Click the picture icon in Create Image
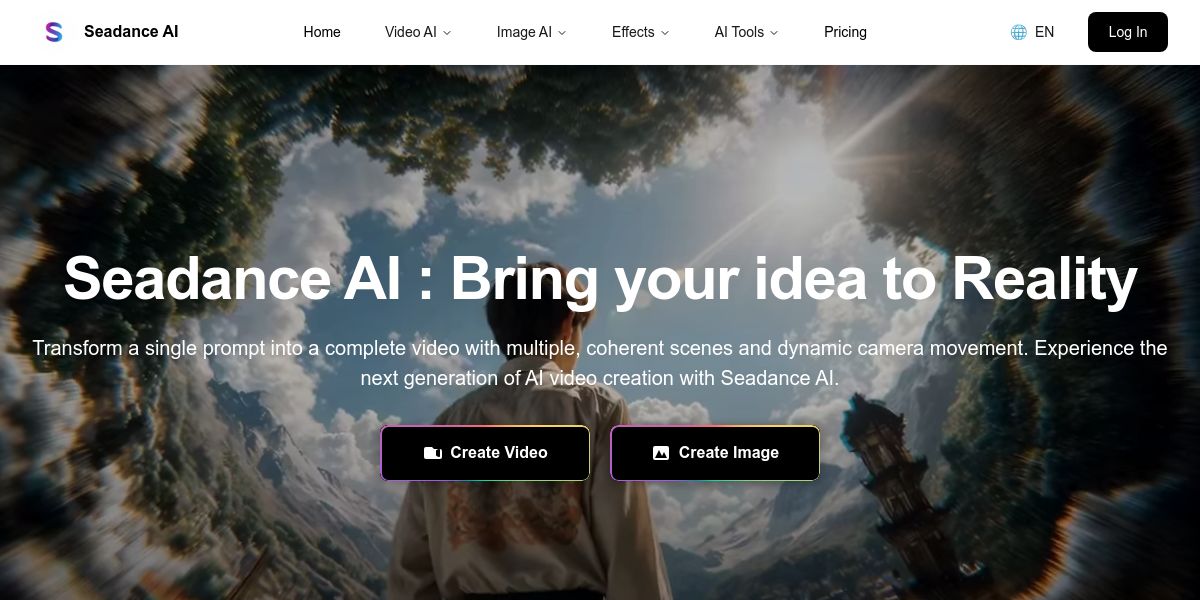The image size is (1200, 600). (661, 453)
